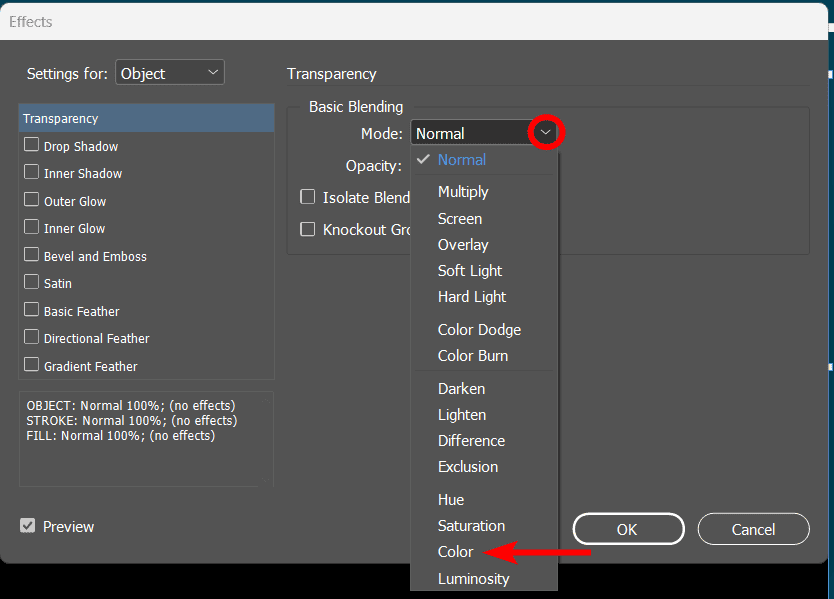834x599 pixels.
Task: Uncheck the Preview checkbox
Action: click(28, 526)
